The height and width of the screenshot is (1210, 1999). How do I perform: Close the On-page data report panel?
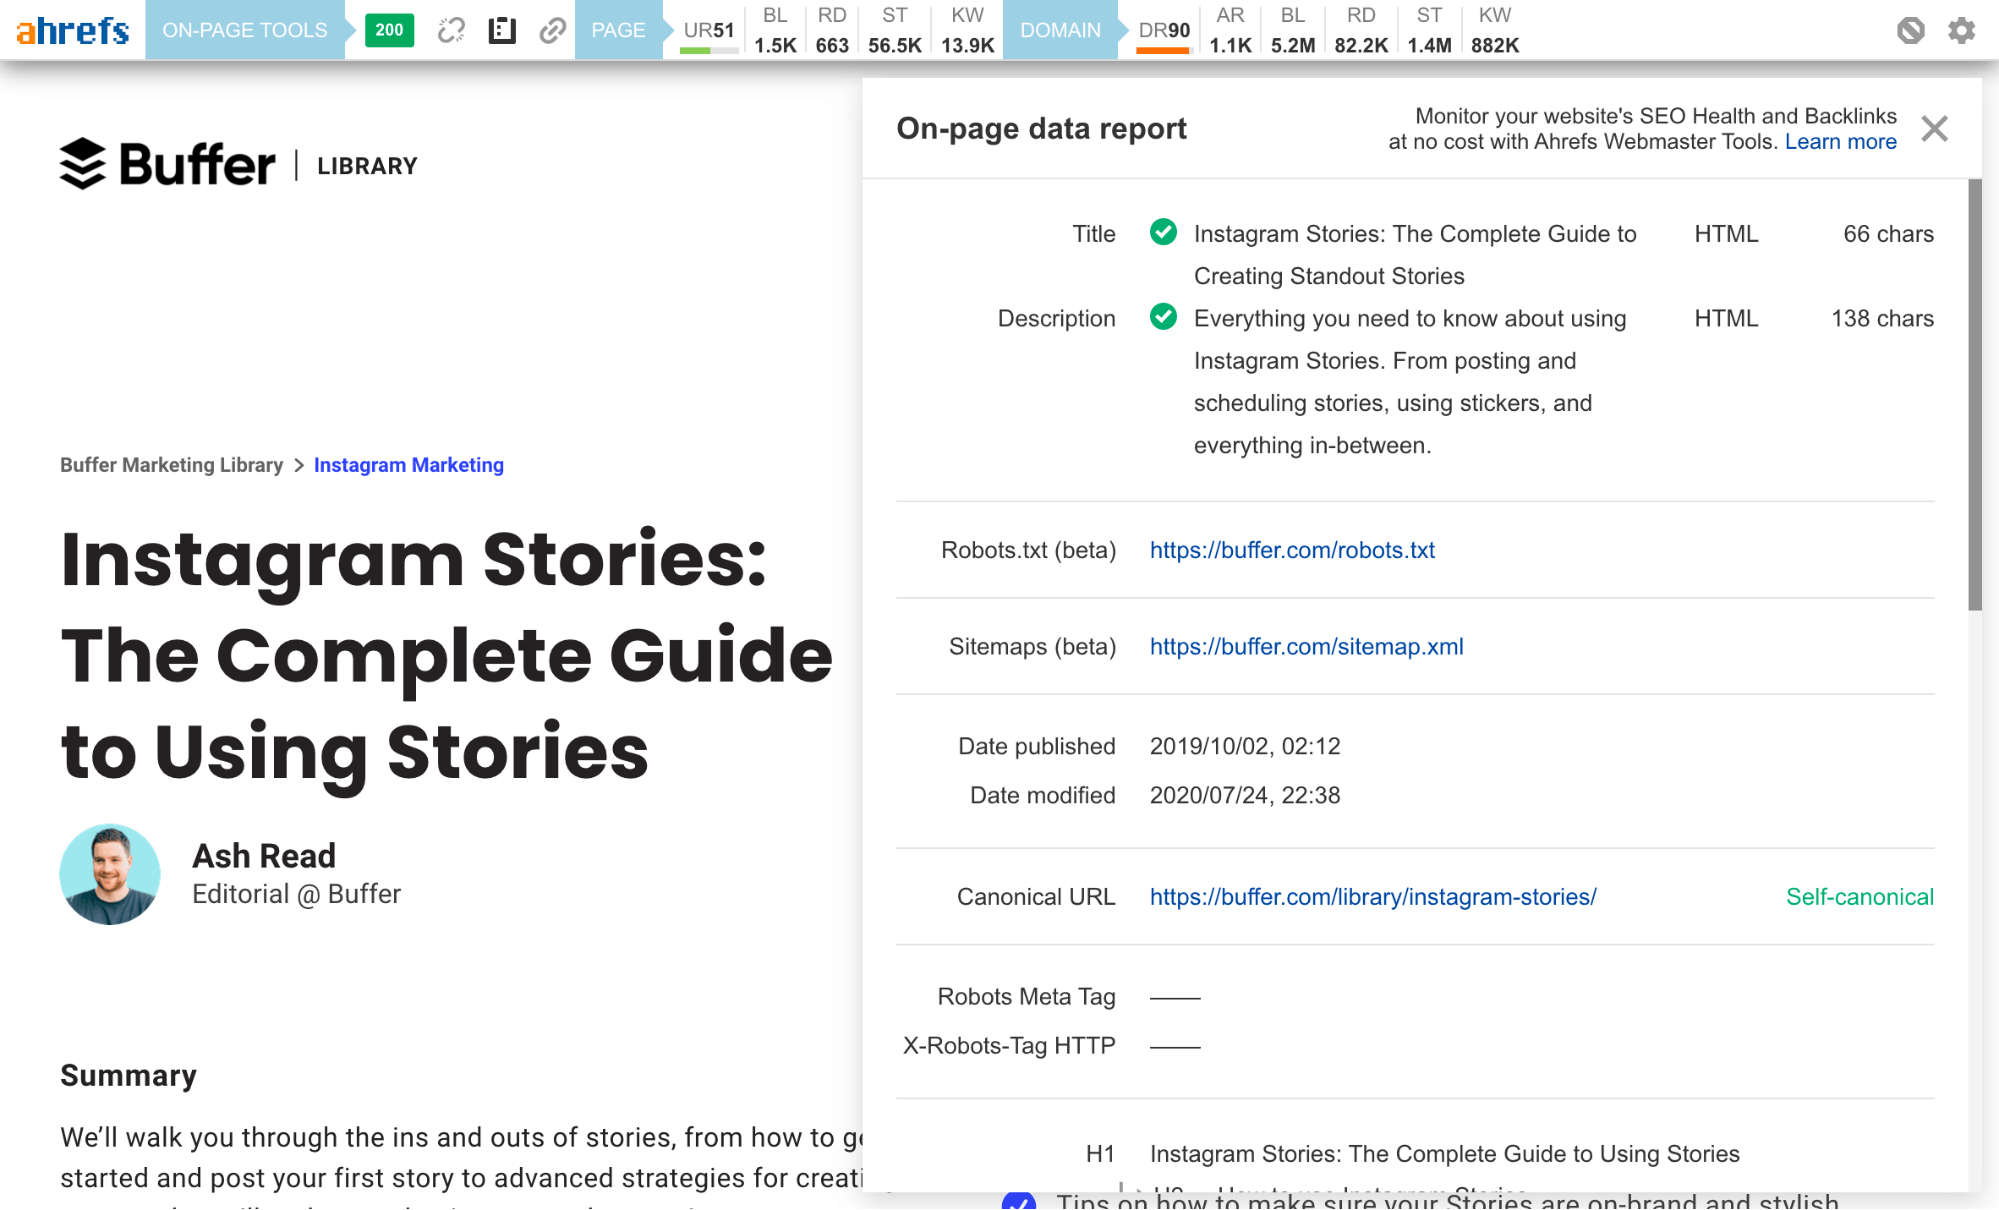[x=1935, y=128]
